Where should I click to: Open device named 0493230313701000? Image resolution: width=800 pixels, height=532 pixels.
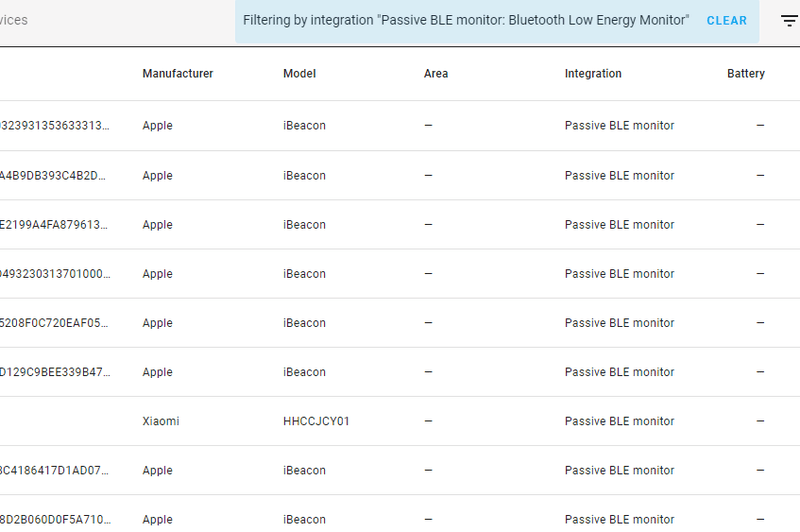[55, 274]
